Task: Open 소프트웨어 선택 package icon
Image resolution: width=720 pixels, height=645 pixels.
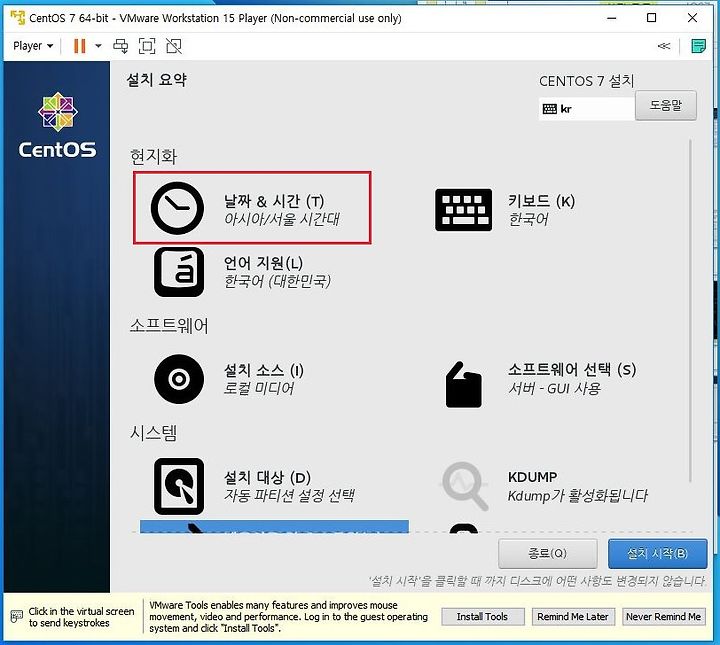Action: click(x=464, y=385)
